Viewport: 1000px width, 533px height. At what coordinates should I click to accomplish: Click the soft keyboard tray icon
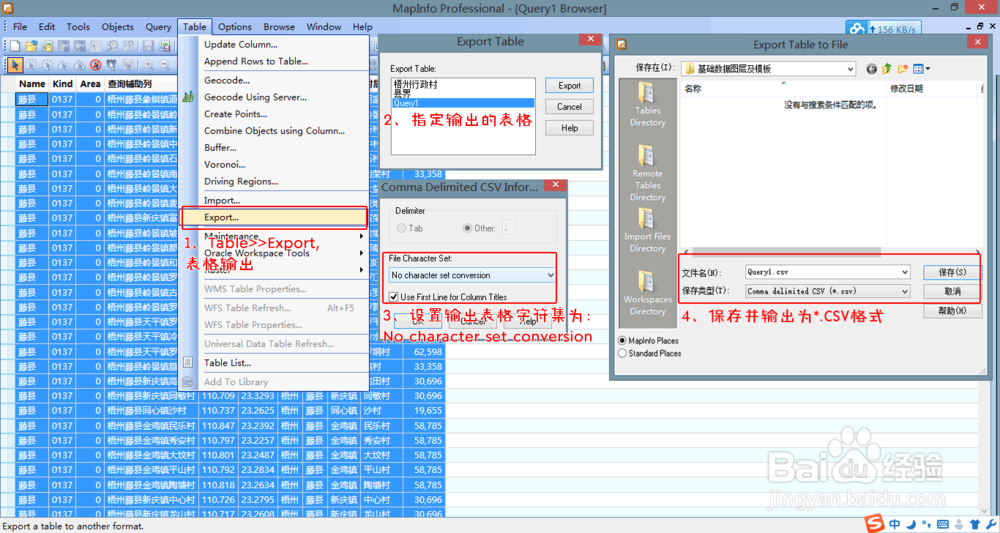coord(943,525)
